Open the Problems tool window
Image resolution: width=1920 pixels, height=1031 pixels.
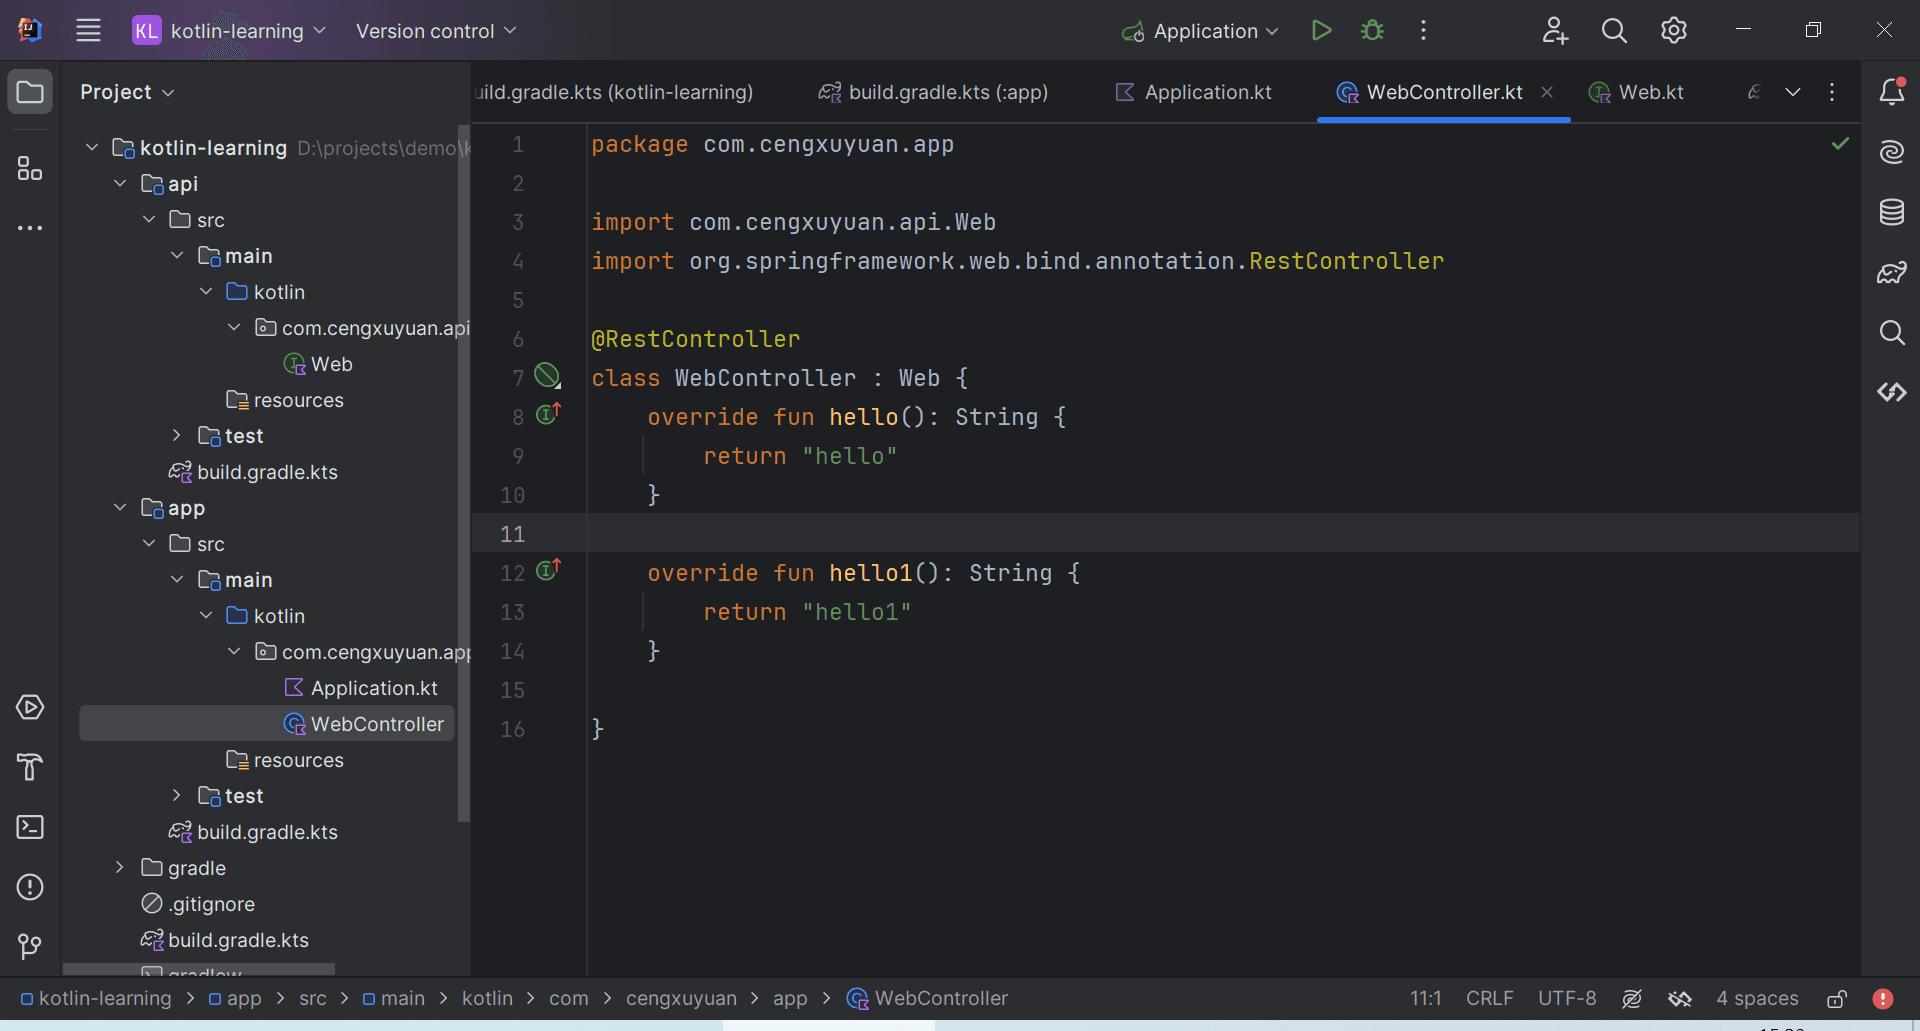coord(30,887)
